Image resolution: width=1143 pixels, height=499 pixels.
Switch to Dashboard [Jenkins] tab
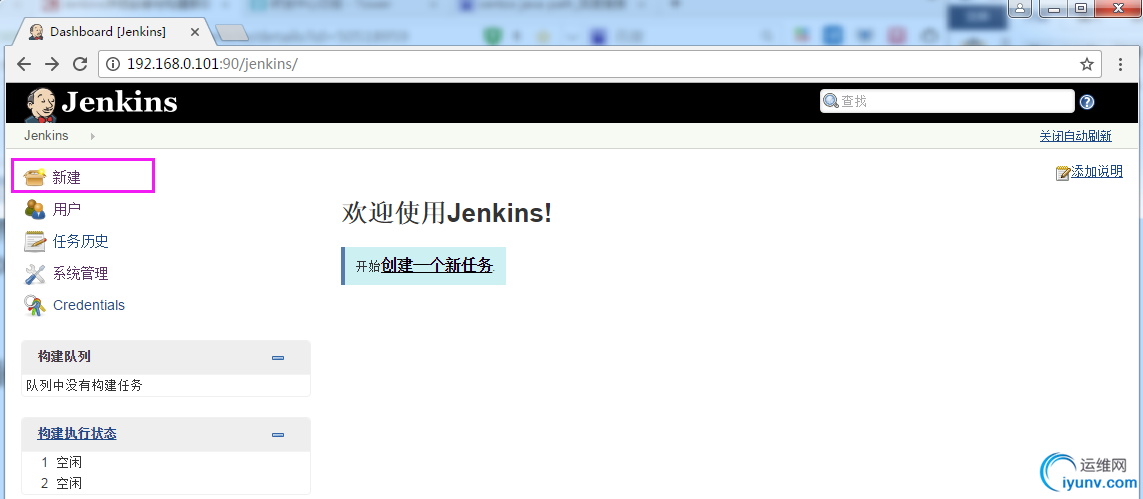click(x=108, y=32)
